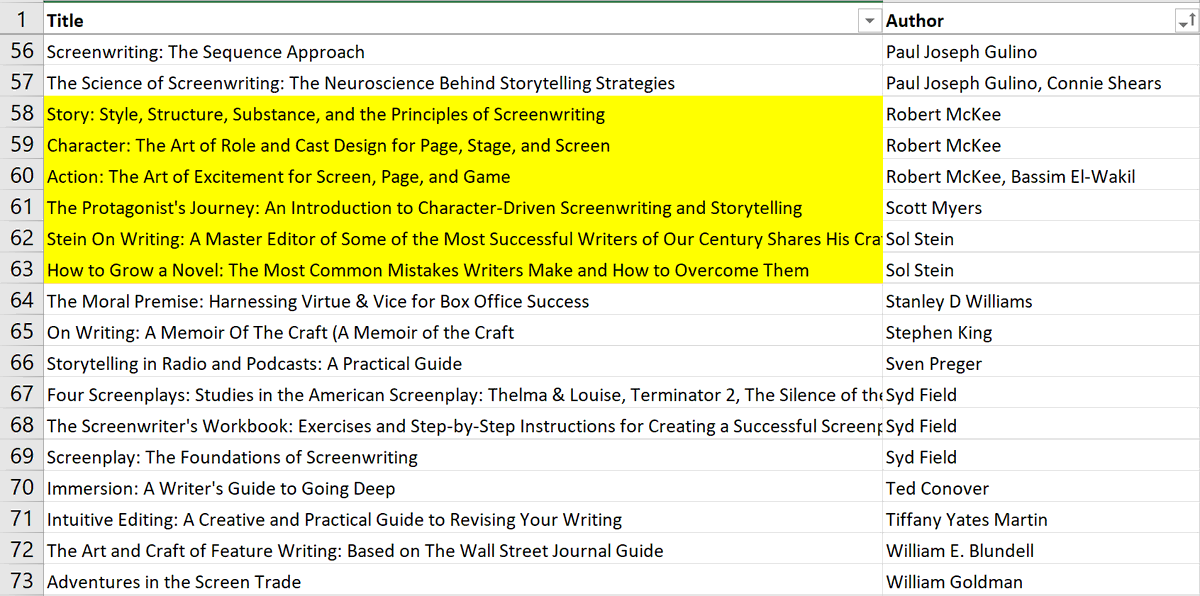
Task: Click the 'Stein On Writing' title cell
Action: tap(463, 239)
